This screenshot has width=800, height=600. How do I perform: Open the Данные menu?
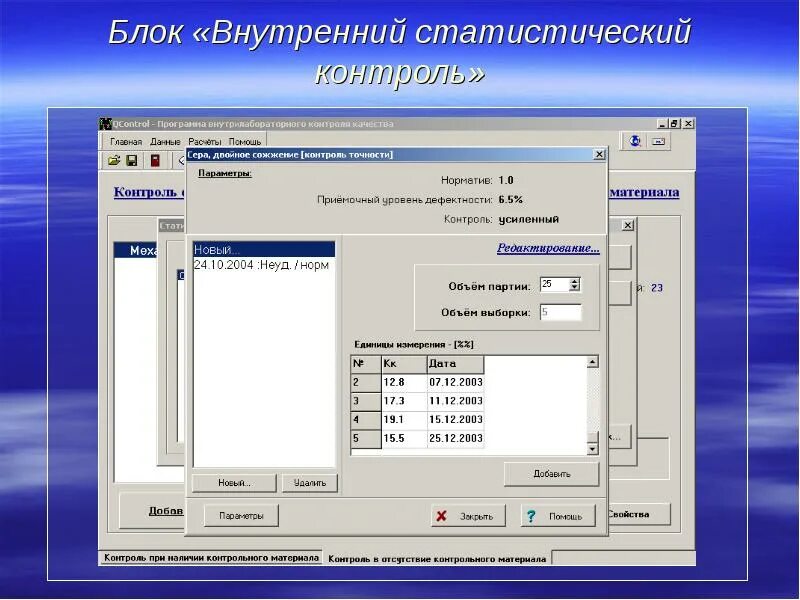(165, 142)
